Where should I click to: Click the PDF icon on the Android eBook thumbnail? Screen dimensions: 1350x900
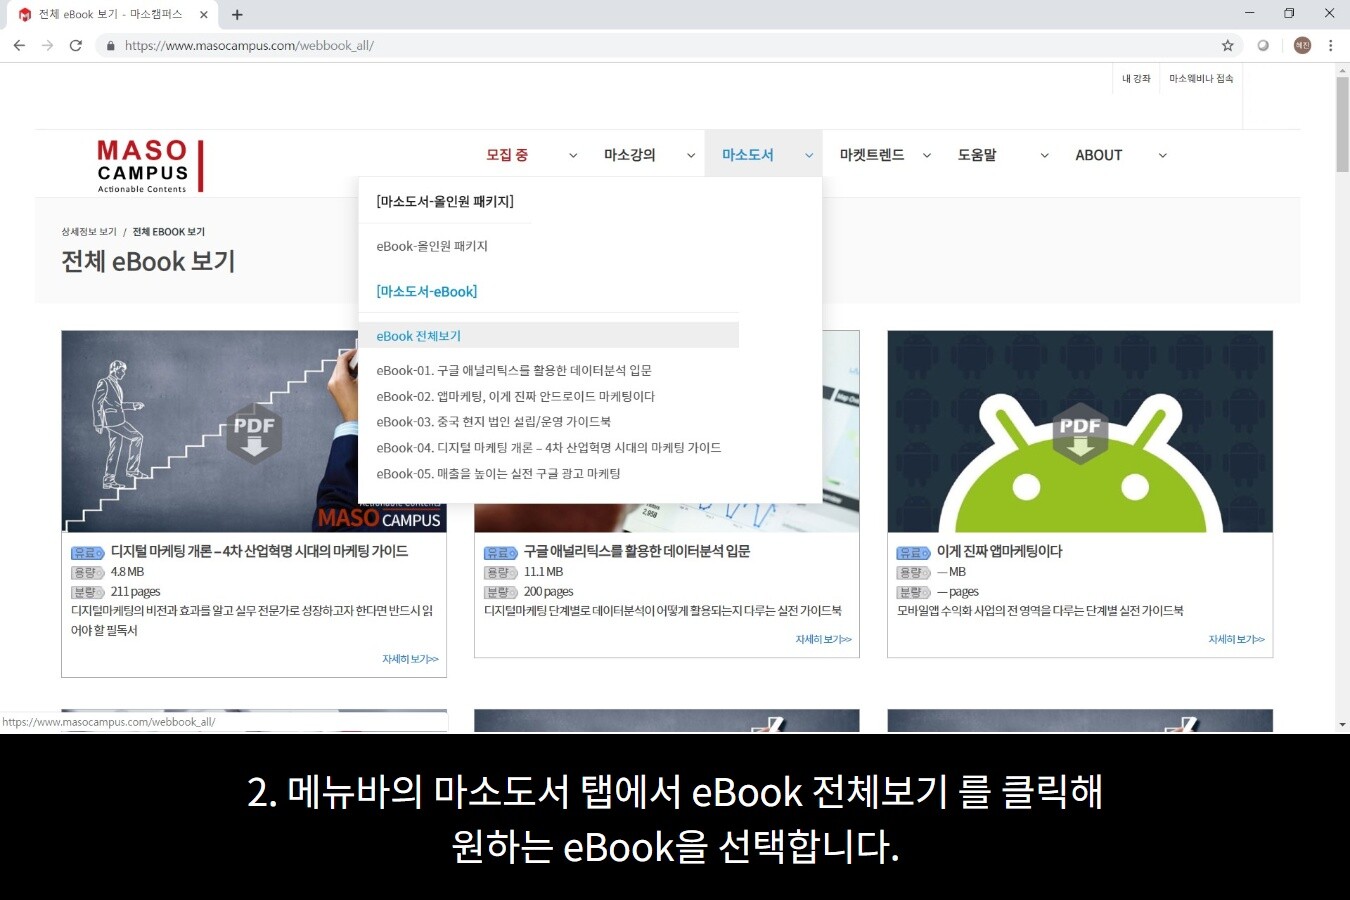point(1080,431)
